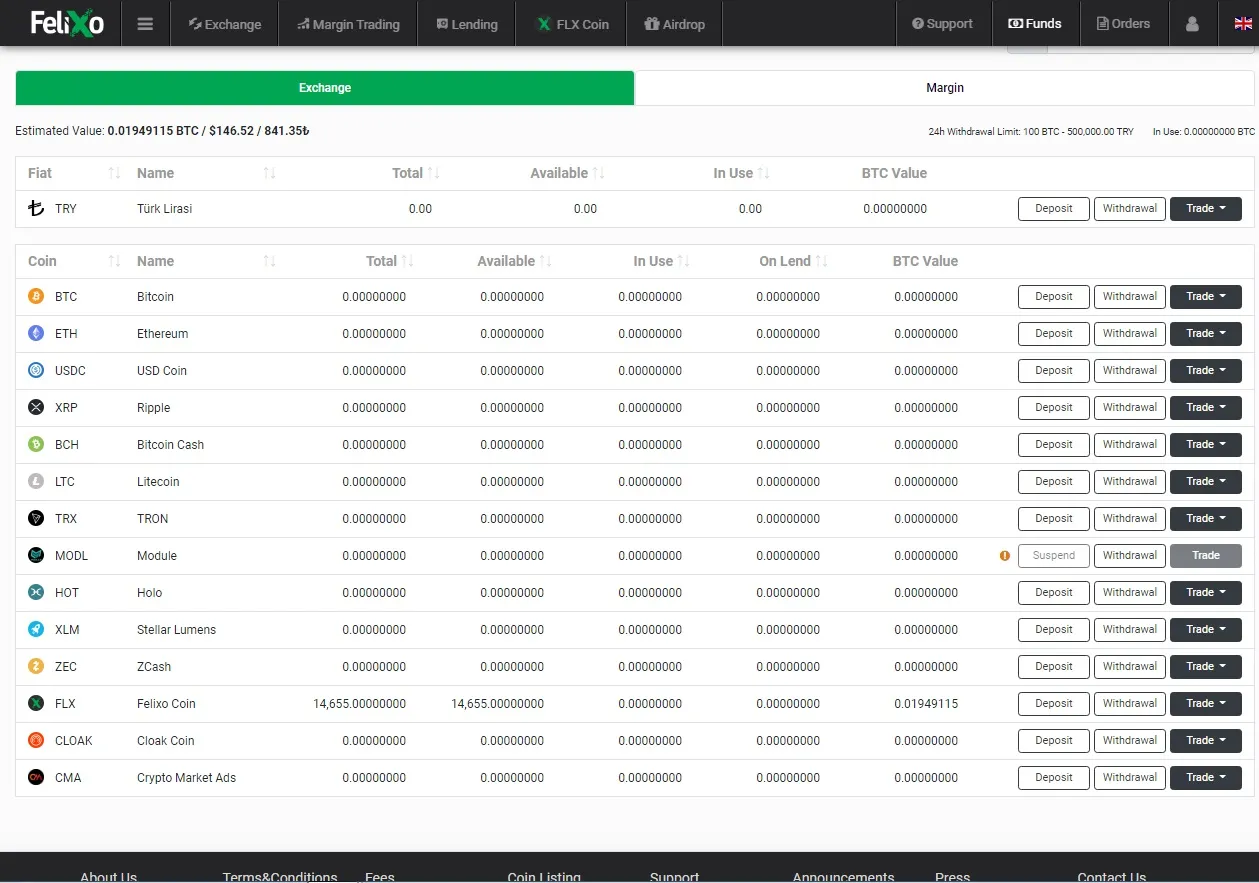Expand the Trade dropdown for FLX
1259x883 pixels.
coord(1206,703)
